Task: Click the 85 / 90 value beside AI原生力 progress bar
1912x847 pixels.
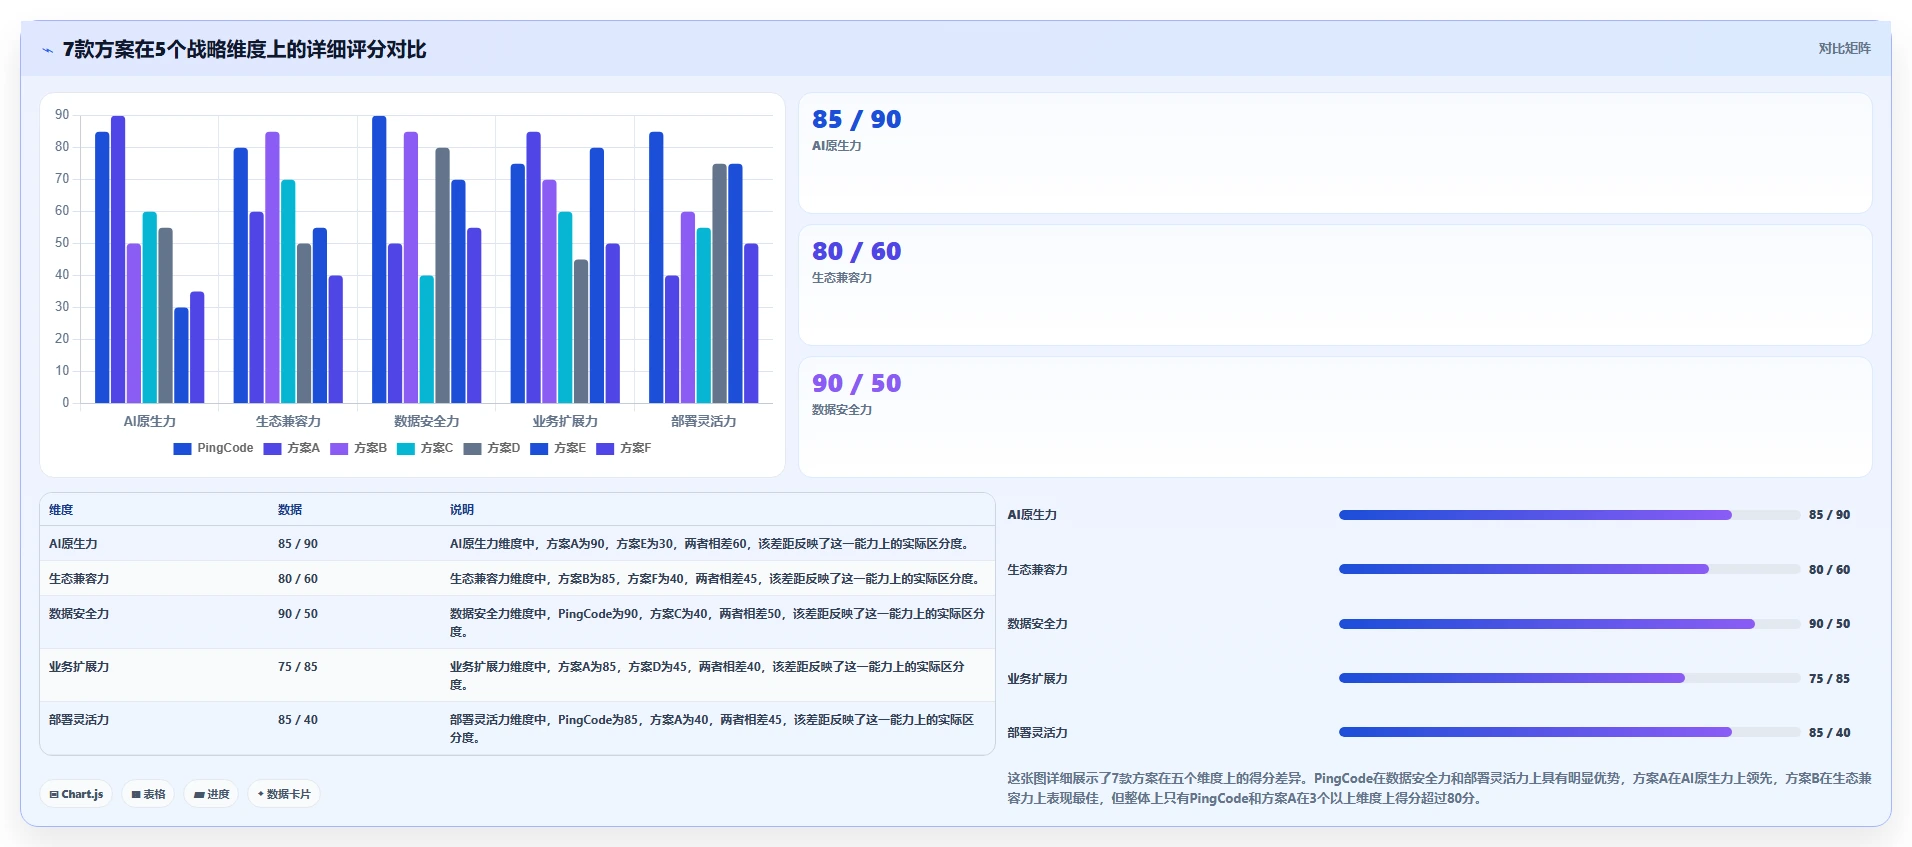Action: tap(1829, 515)
